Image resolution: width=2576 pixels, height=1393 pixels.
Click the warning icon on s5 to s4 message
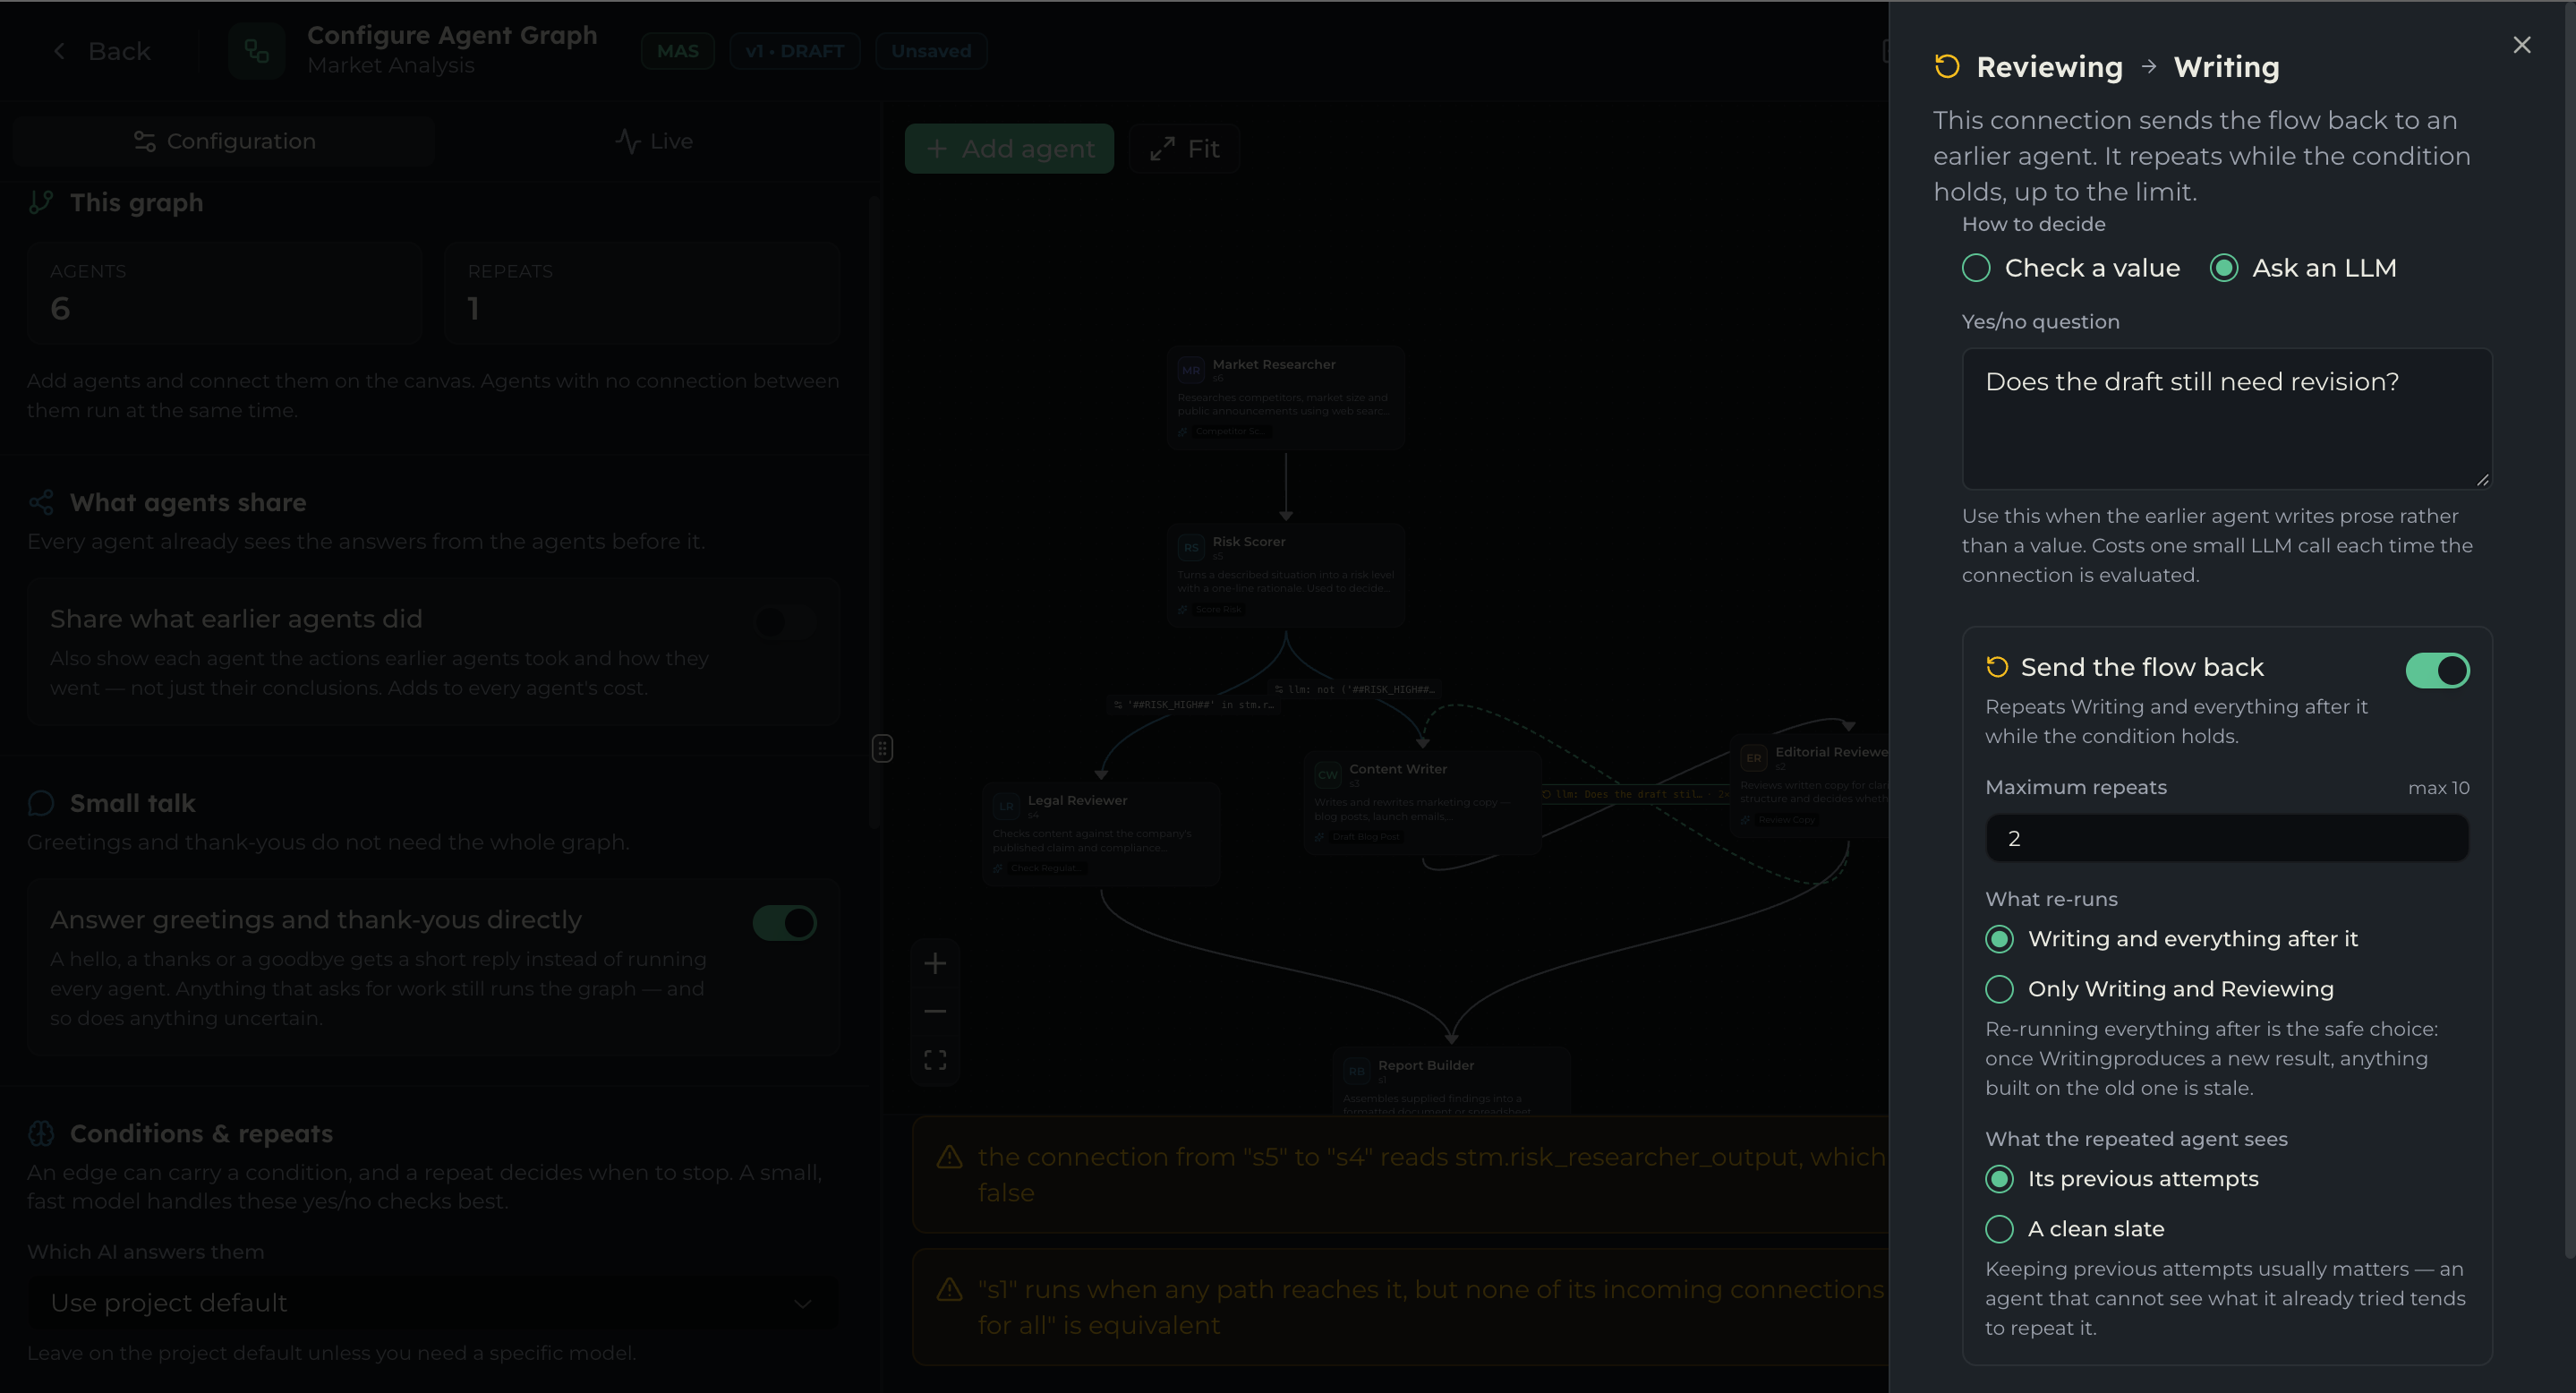[x=949, y=1157]
